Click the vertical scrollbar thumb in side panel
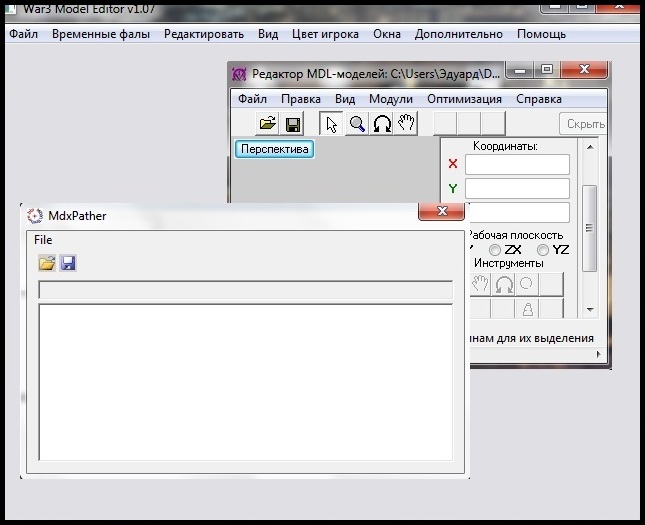Image resolution: width=645 pixels, height=525 pixels. (589, 228)
